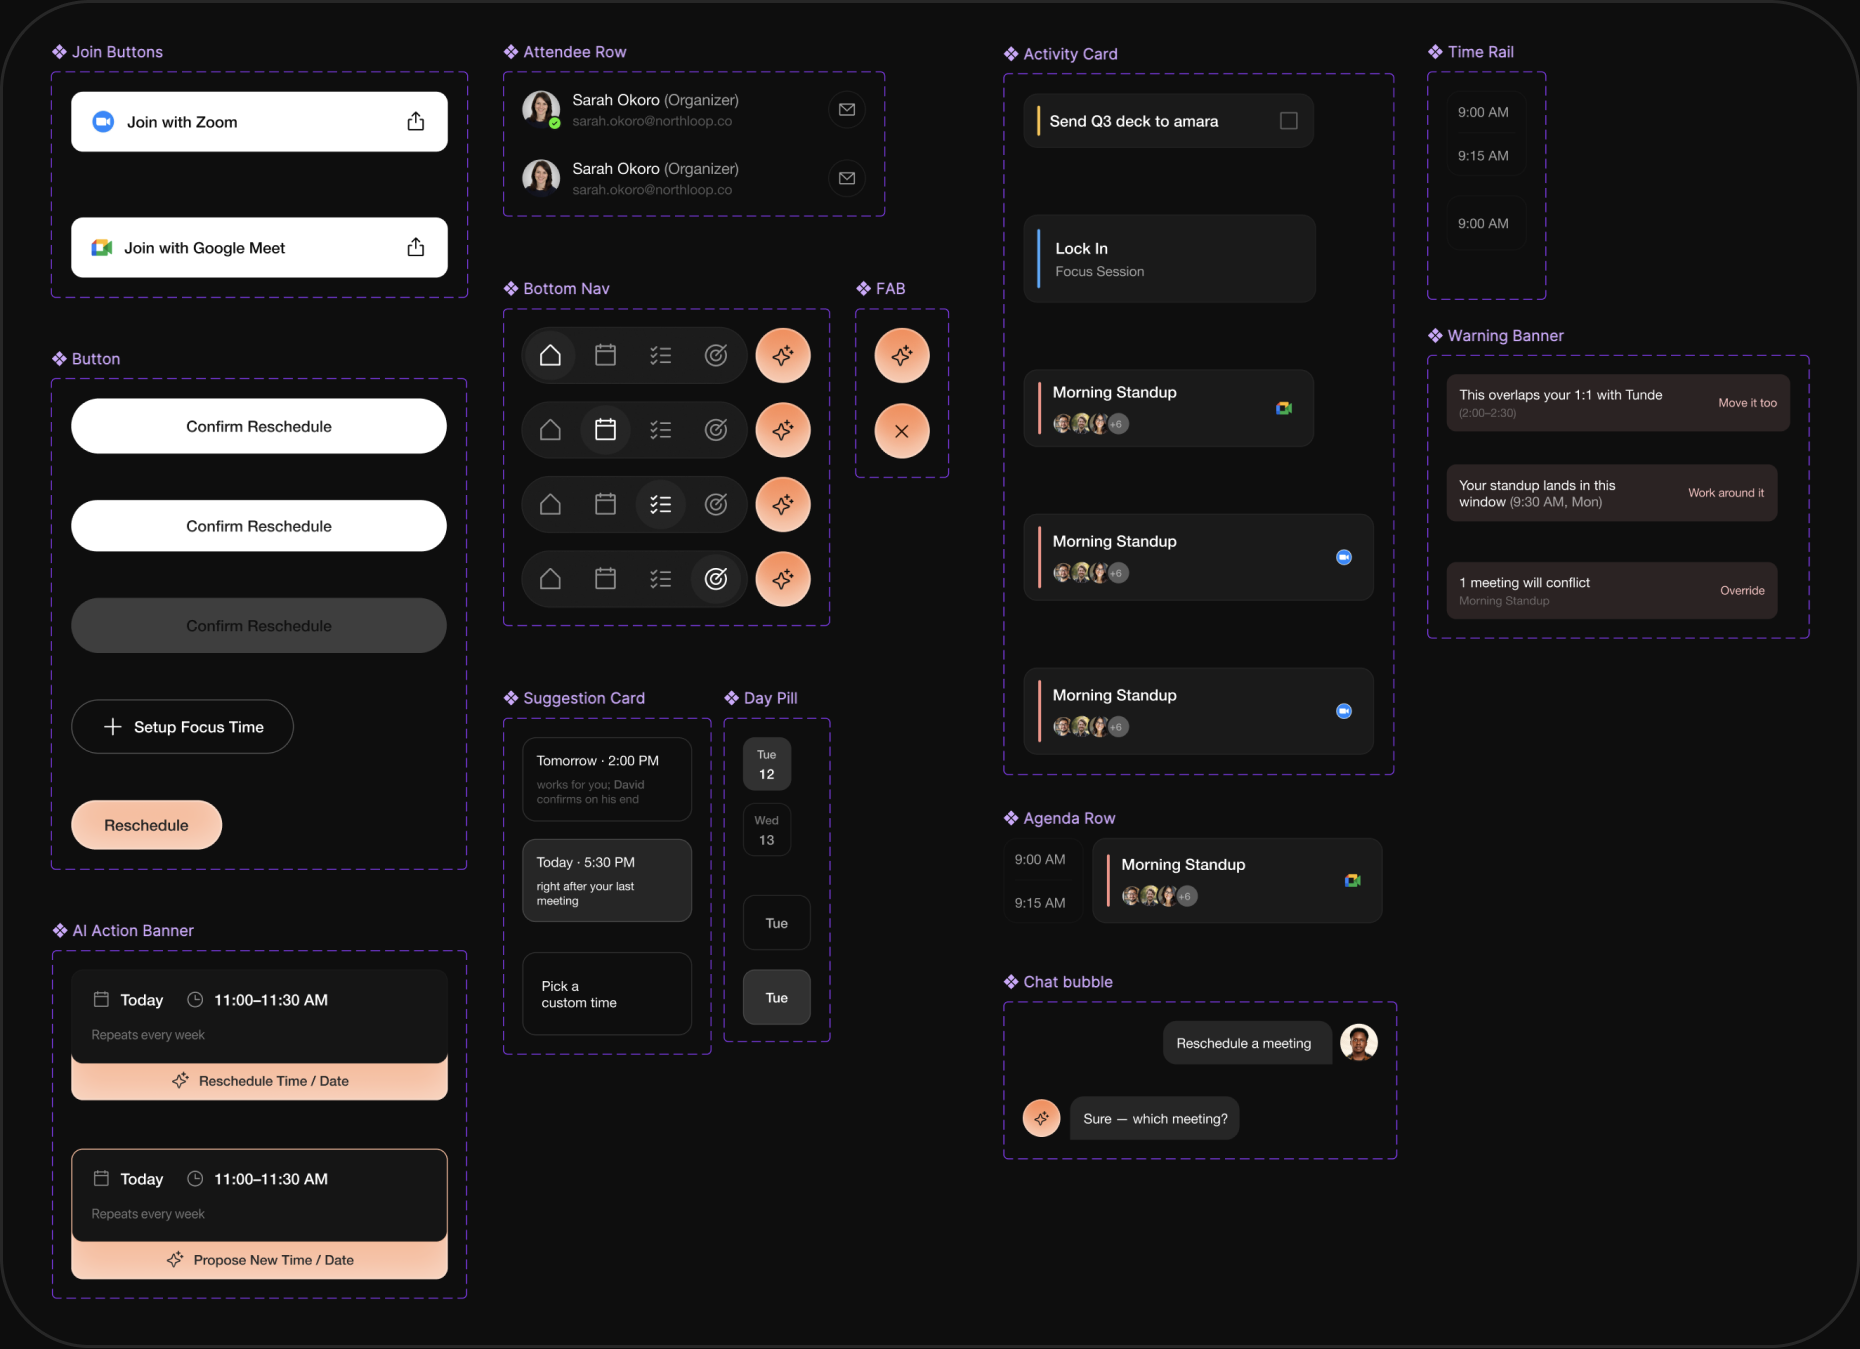Select target icon in fourth Bottom Nav row
The image size is (1860, 1349).
coord(716,578)
